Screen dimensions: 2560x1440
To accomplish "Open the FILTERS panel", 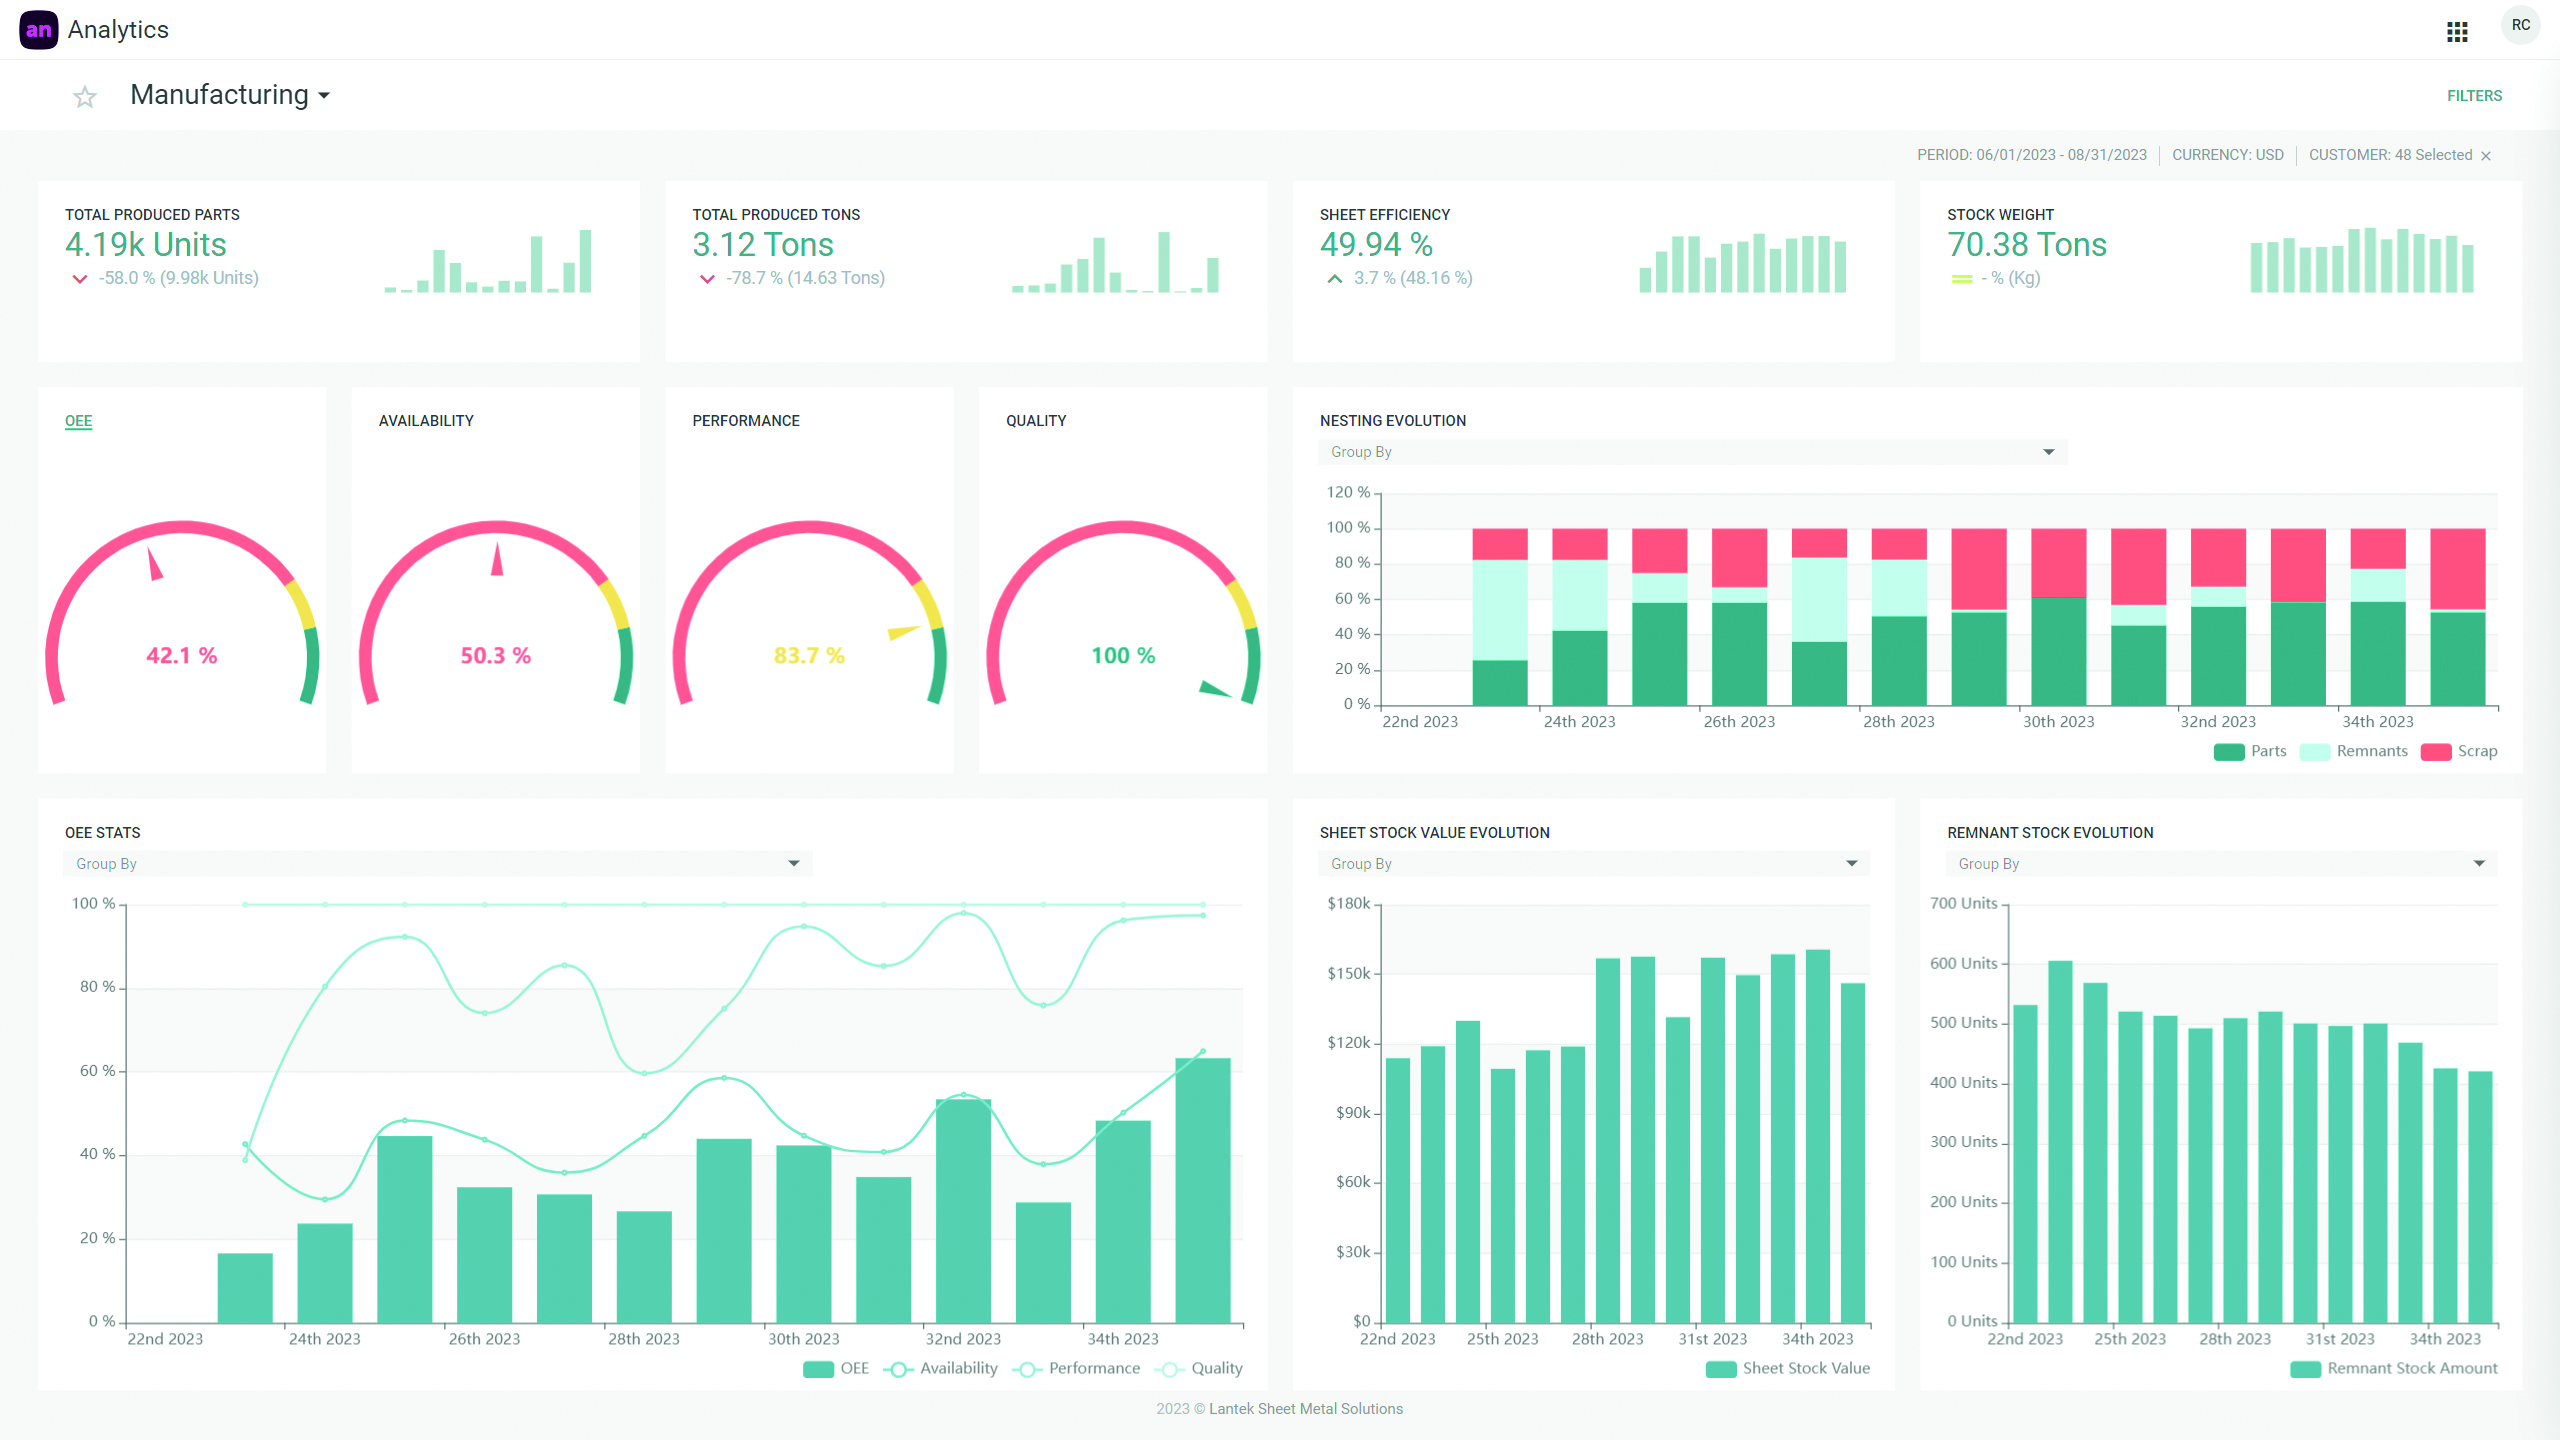I will coord(2474,96).
